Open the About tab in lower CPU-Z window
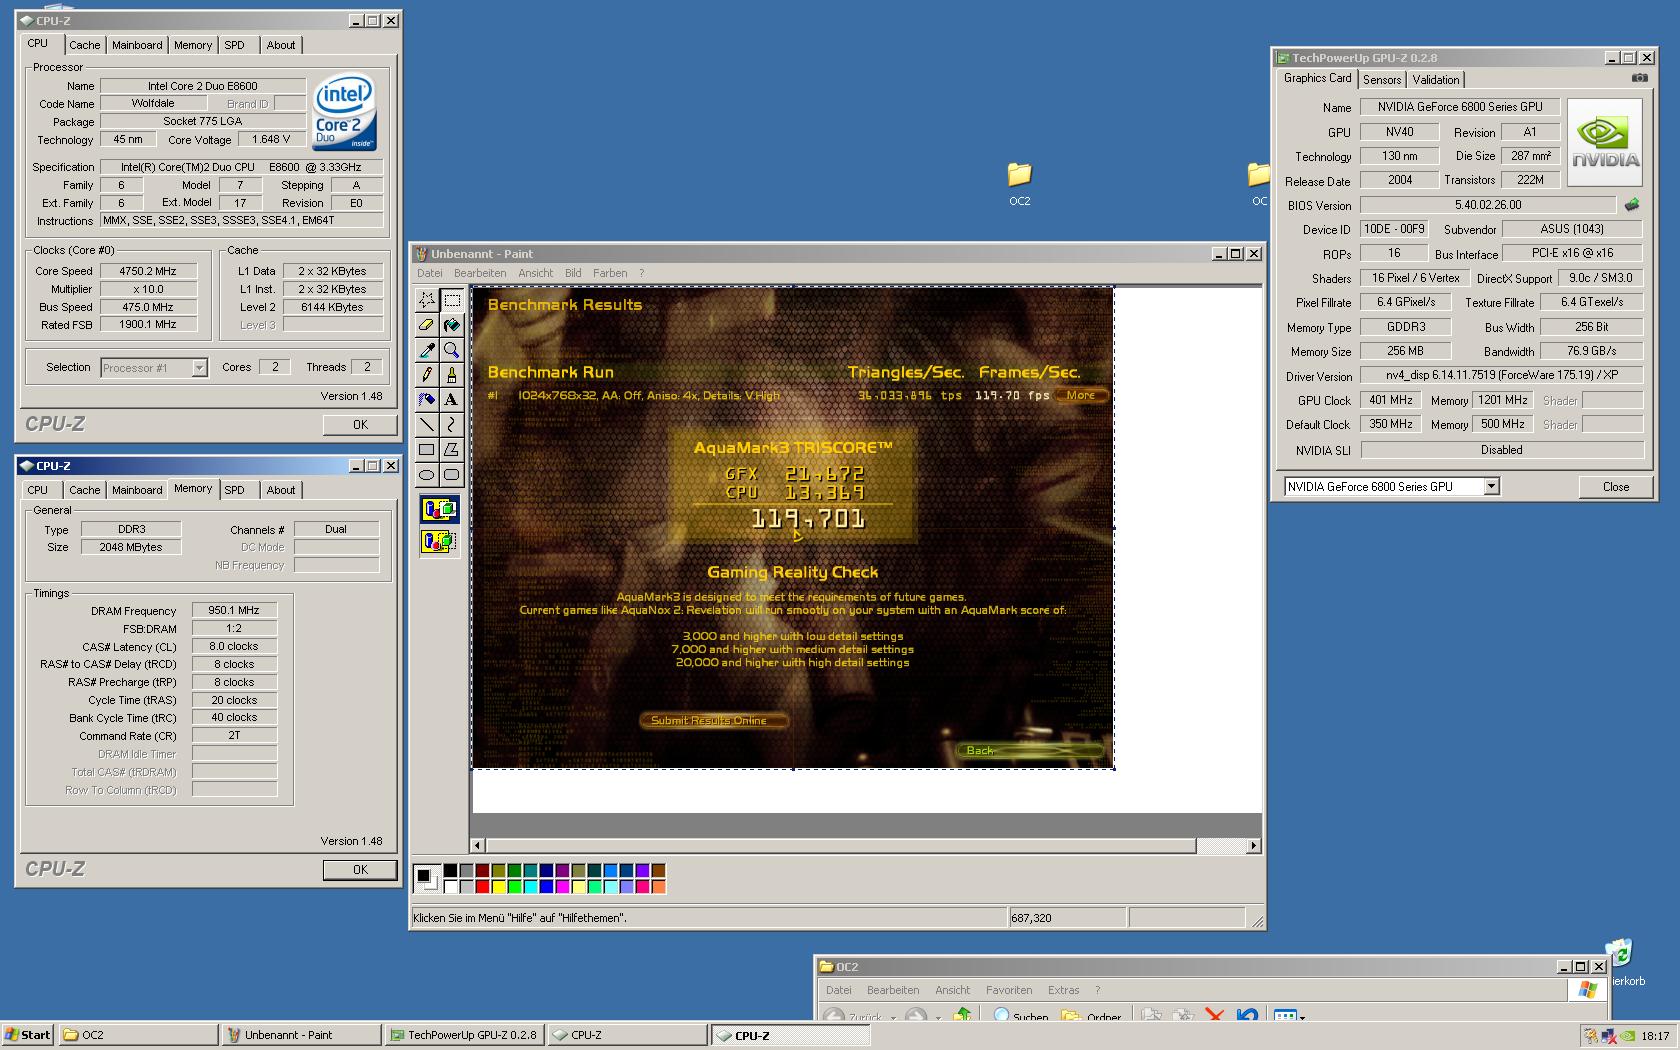 coord(281,490)
